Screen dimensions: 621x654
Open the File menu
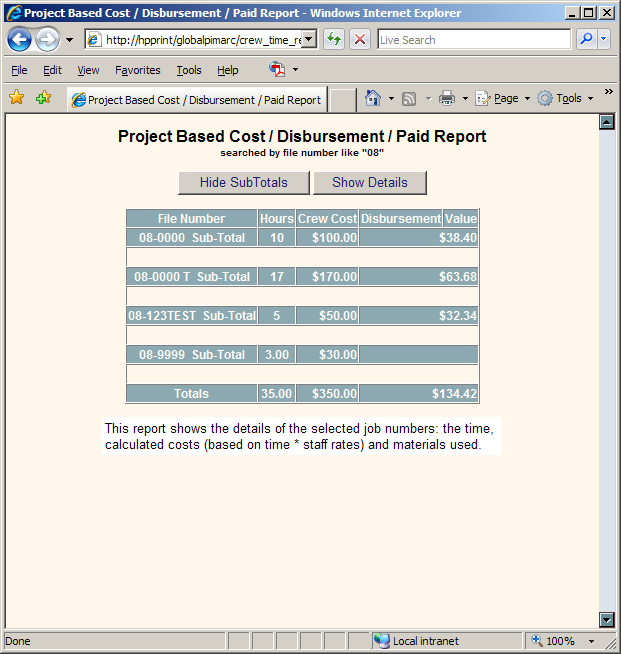click(x=19, y=70)
